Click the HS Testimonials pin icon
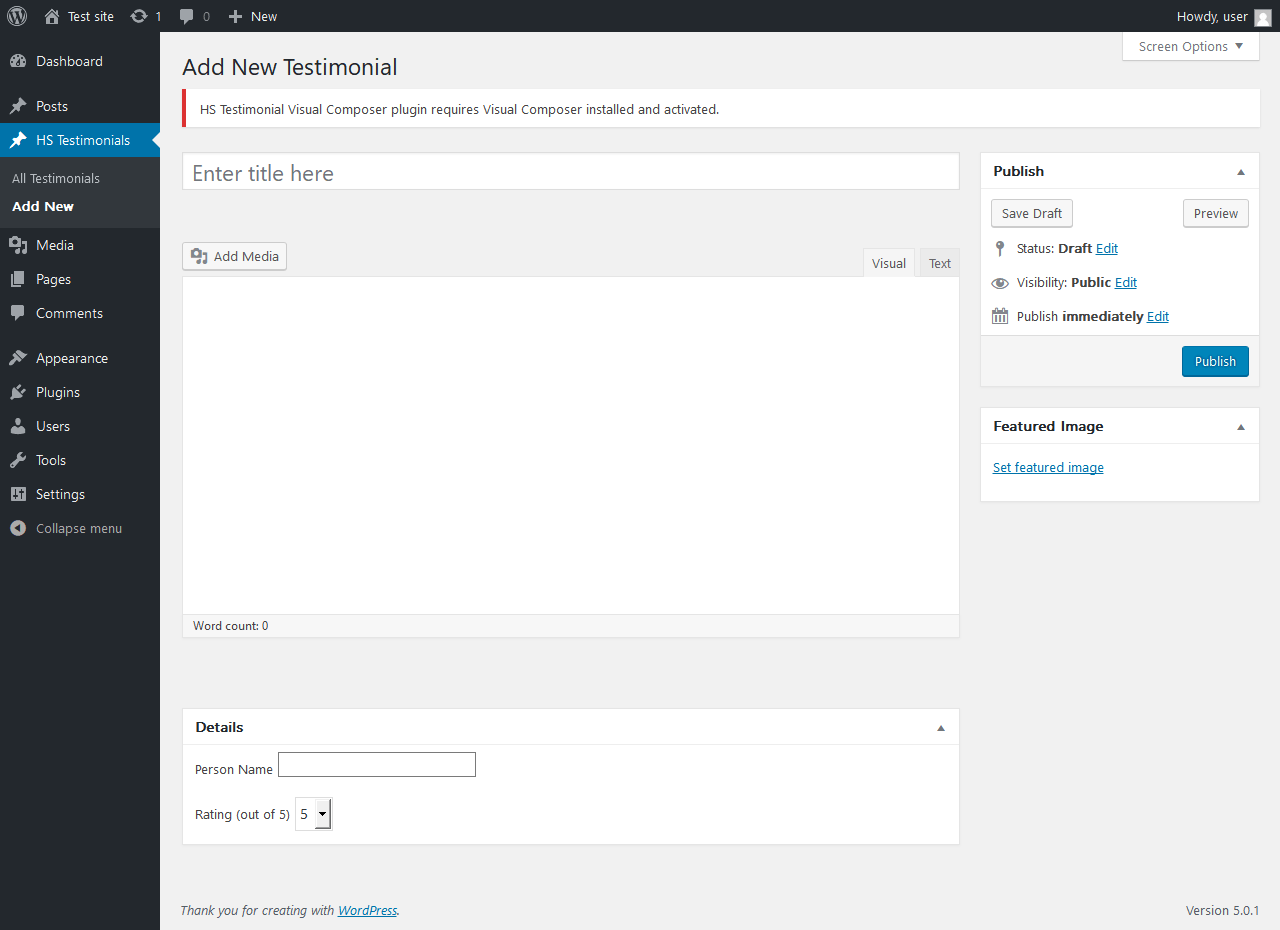 point(18,140)
